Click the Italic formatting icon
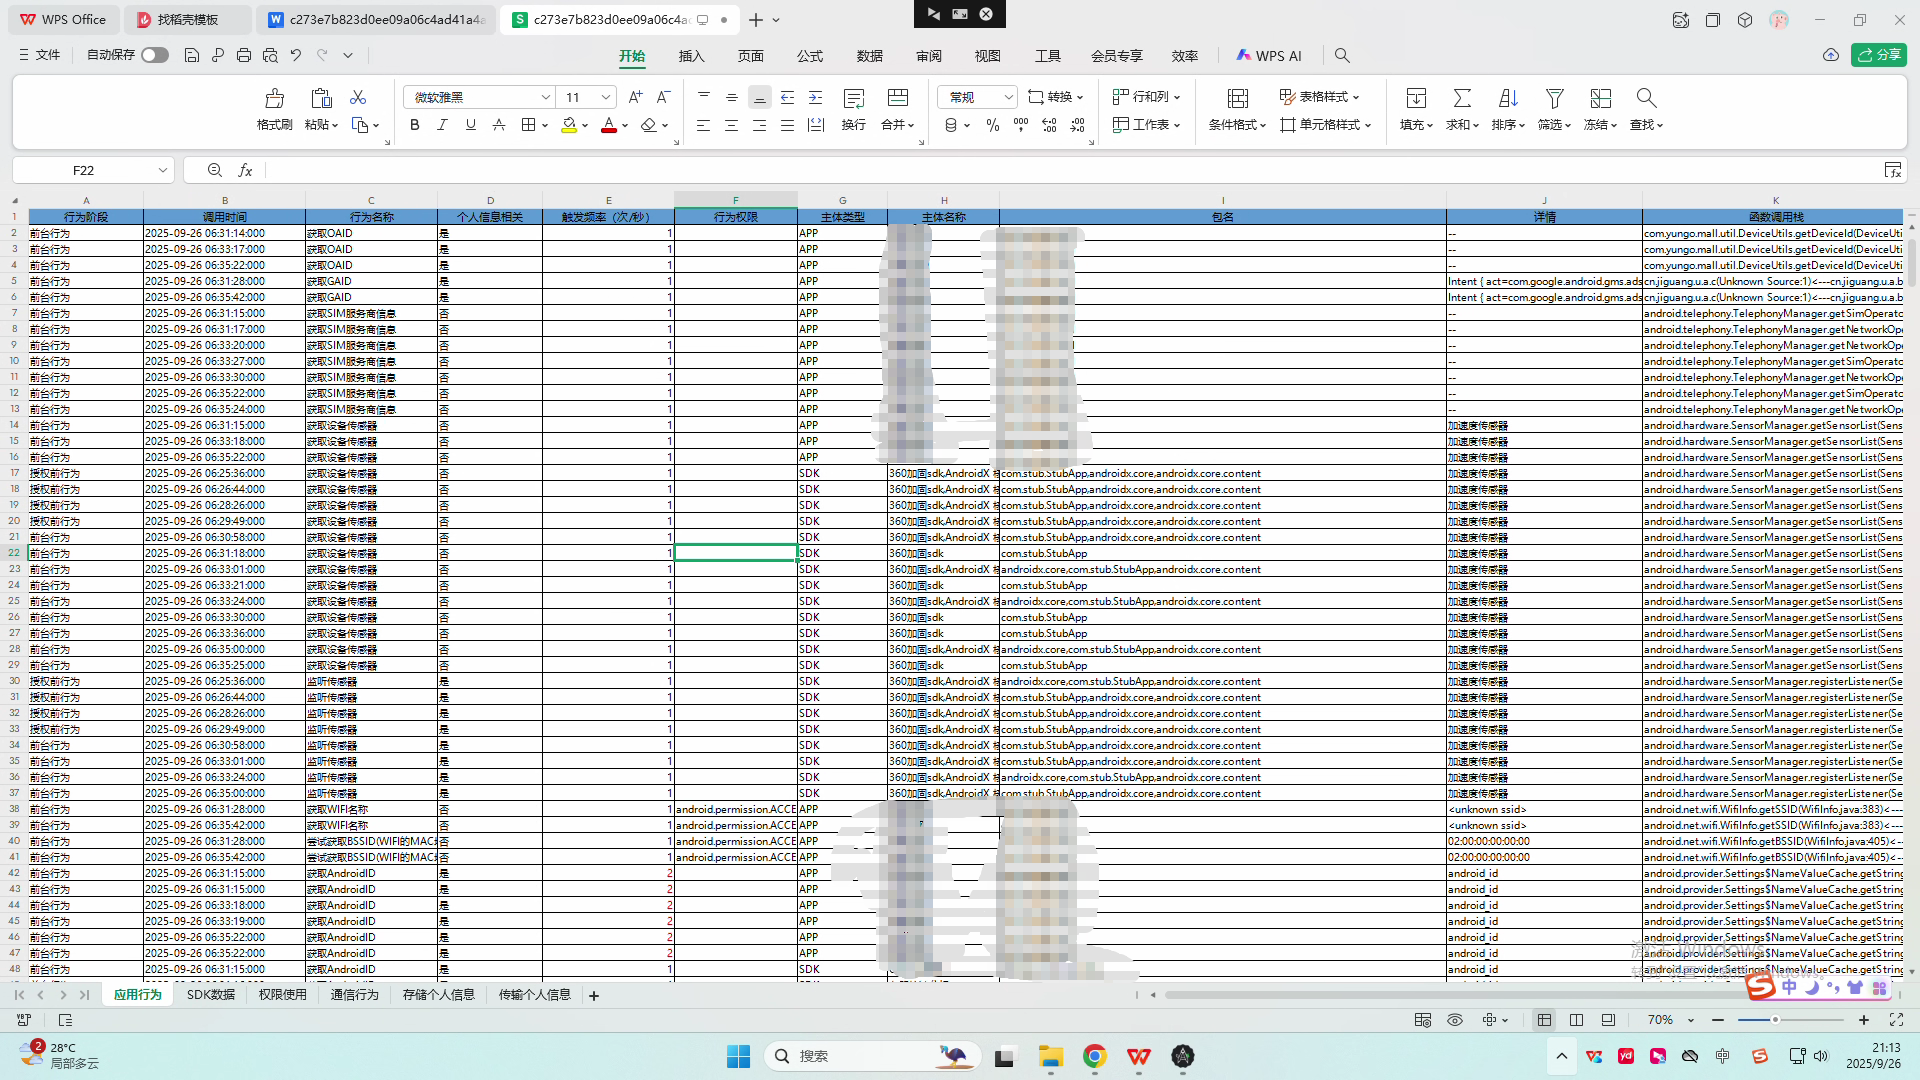The image size is (1920, 1080). [x=442, y=125]
